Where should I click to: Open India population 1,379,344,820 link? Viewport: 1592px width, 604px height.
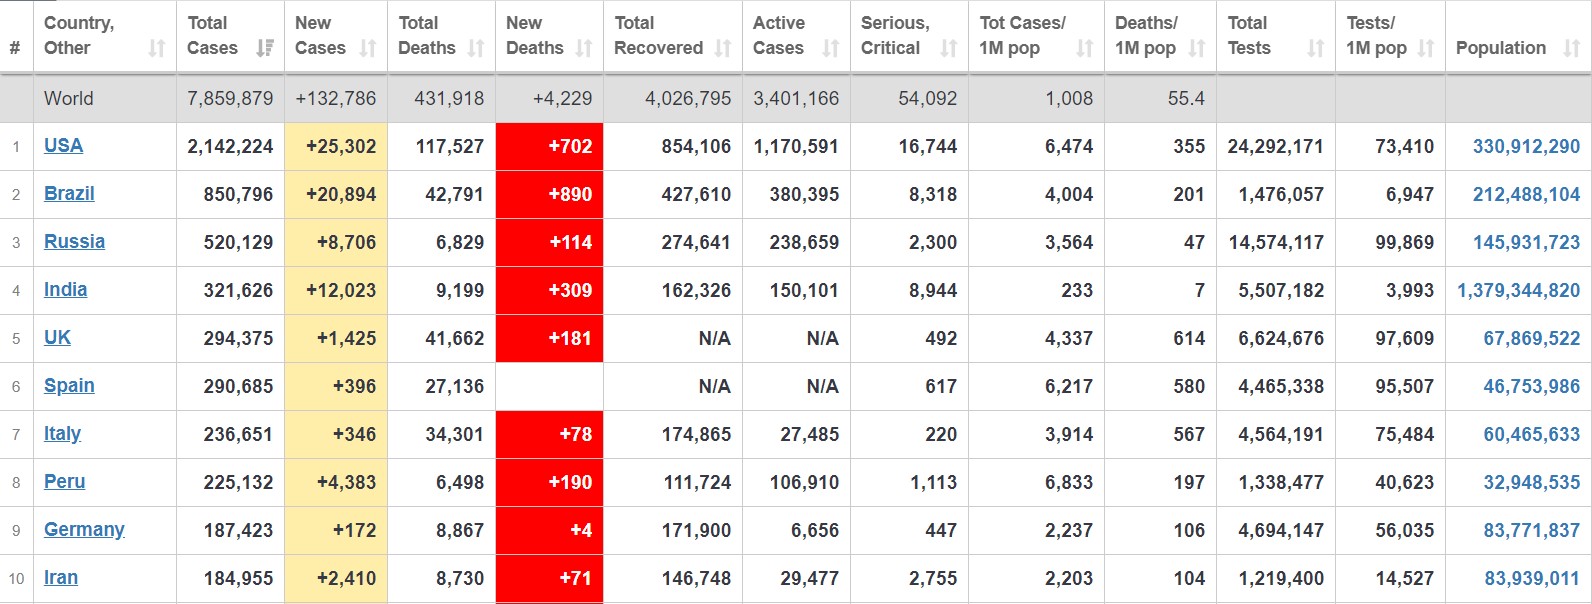pyautogui.click(x=1518, y=290)
